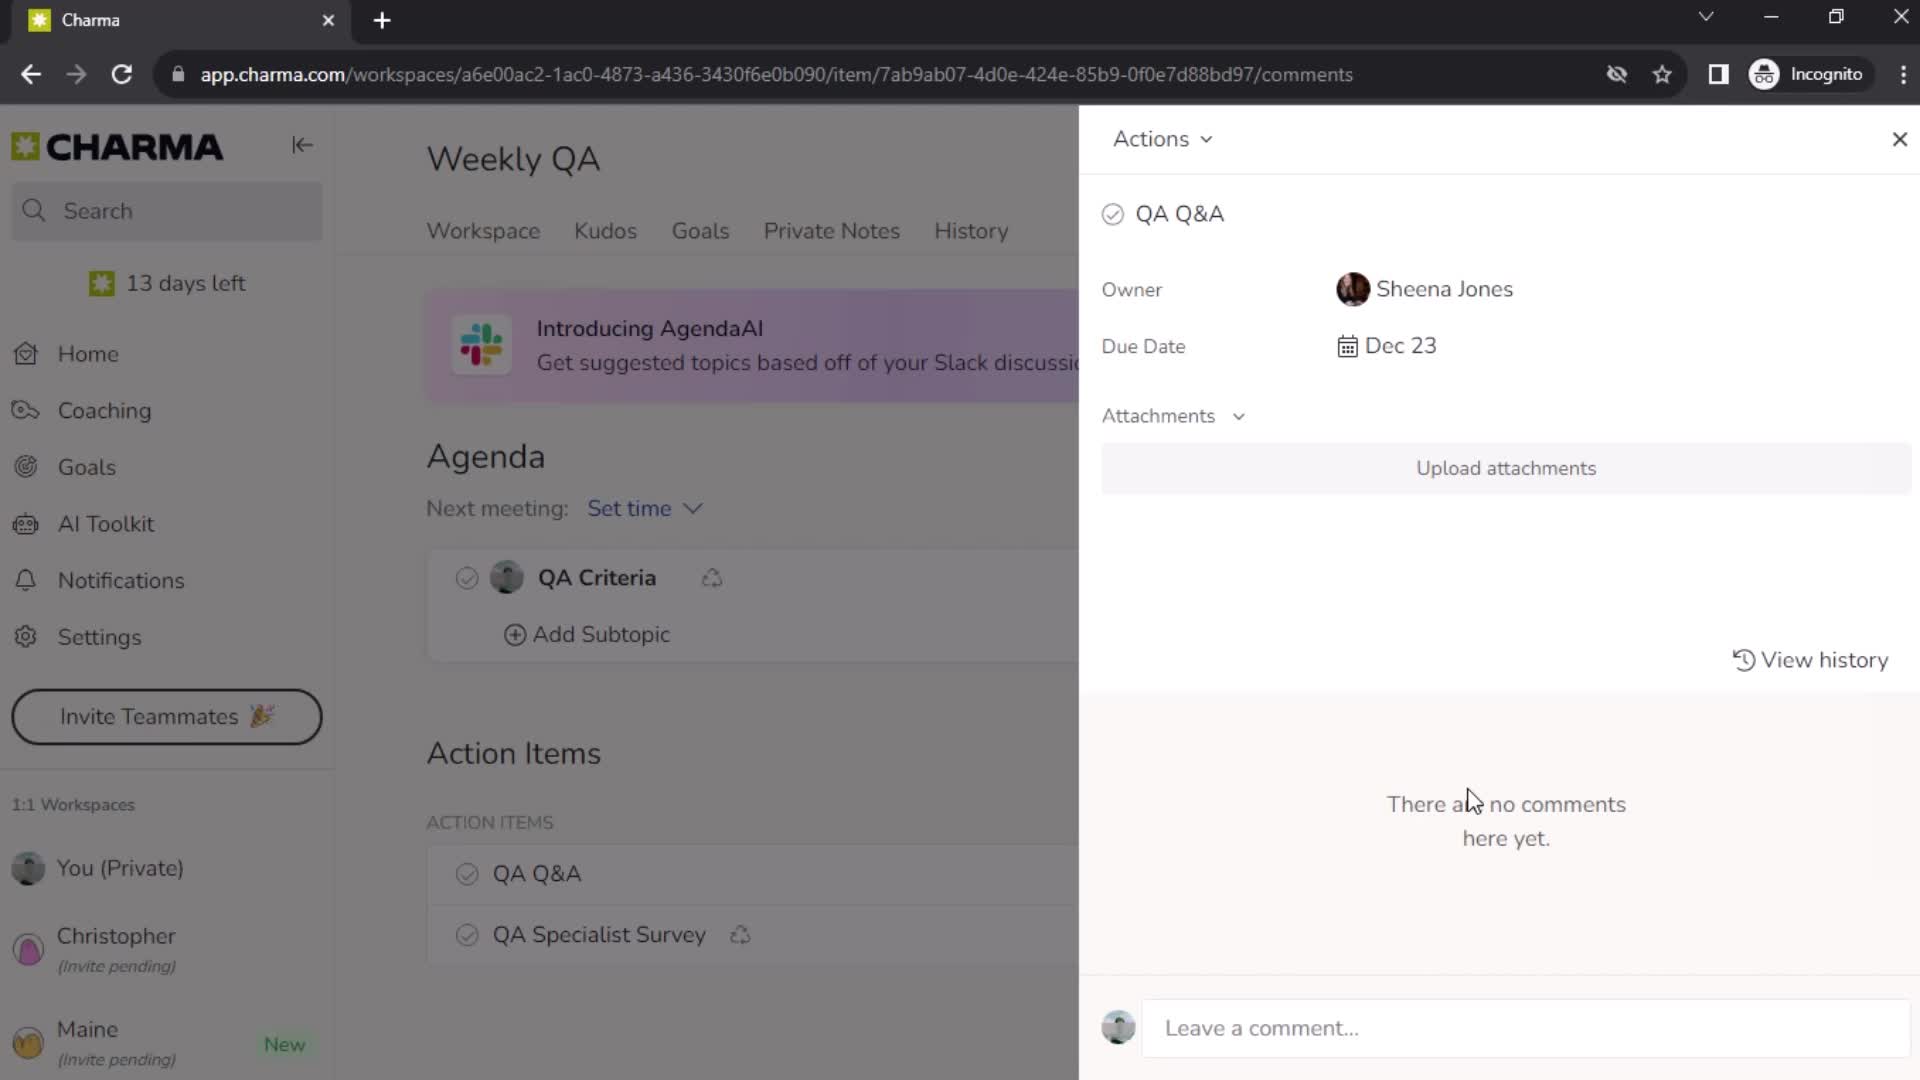Toggle the QA Q&A completion checkbox
This screenshot has height=1080, width=1920.
coord(1112,214)
